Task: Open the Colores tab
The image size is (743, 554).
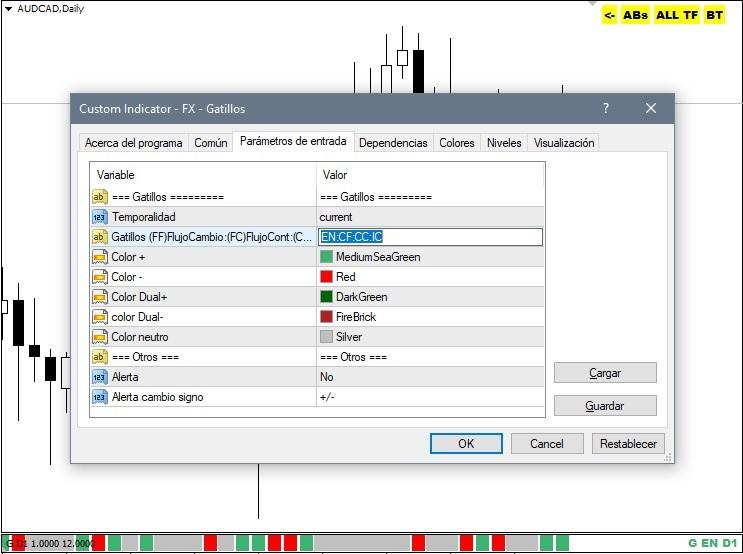Action: (x=457, y=143)
